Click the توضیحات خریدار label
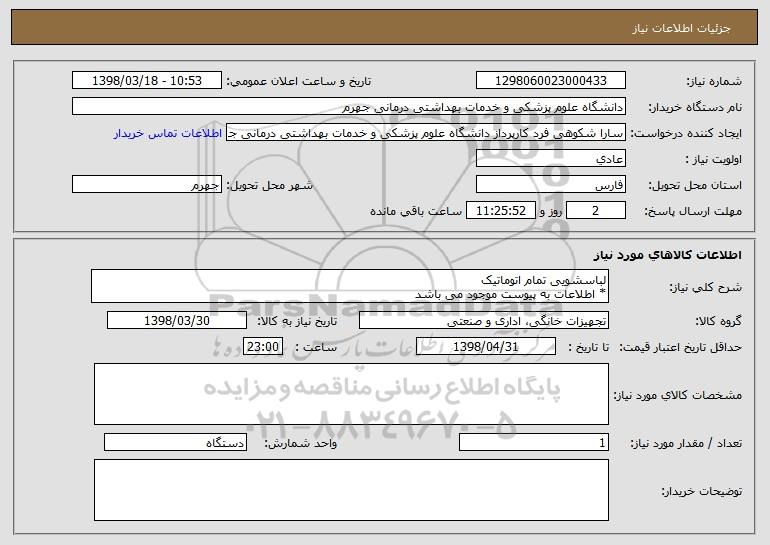This screenshot has height=545, width=770. (702, 491)
